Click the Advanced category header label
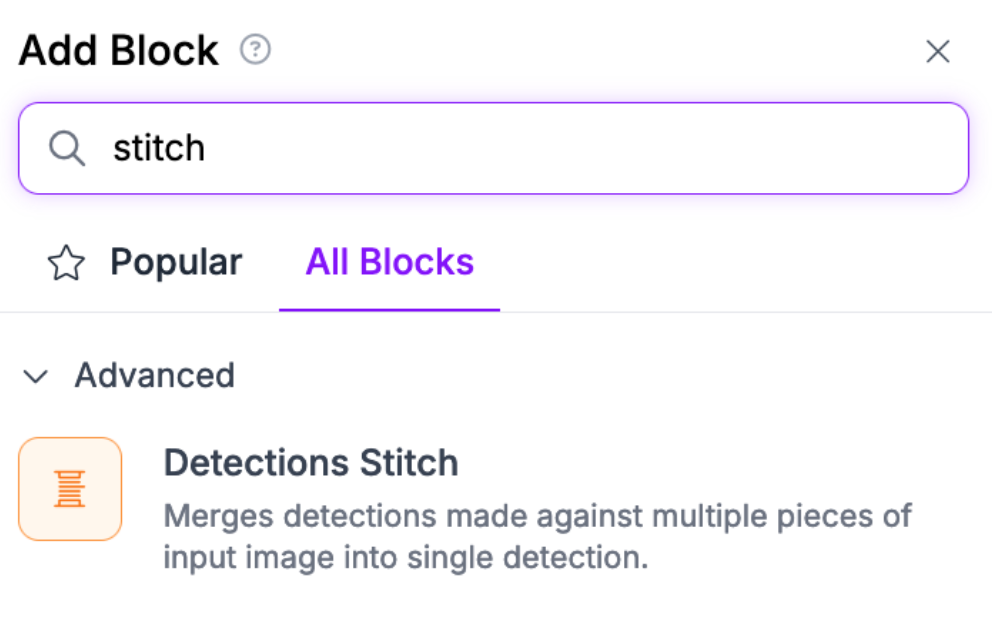The width and height of the screenshot is (996, 628). coord(154,376)
